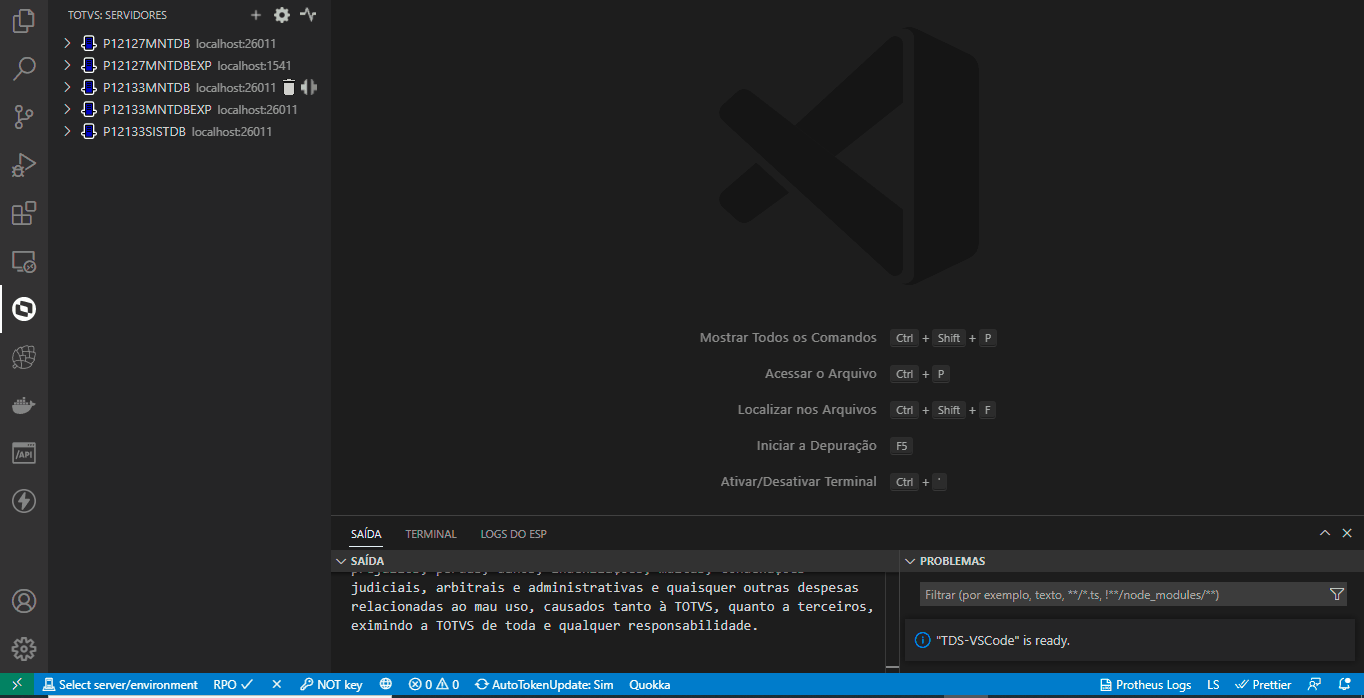Click the Mostrar Todos os Comandos hint
The height and width of the screenshot is (698, 1364).
tap(788, 338)
